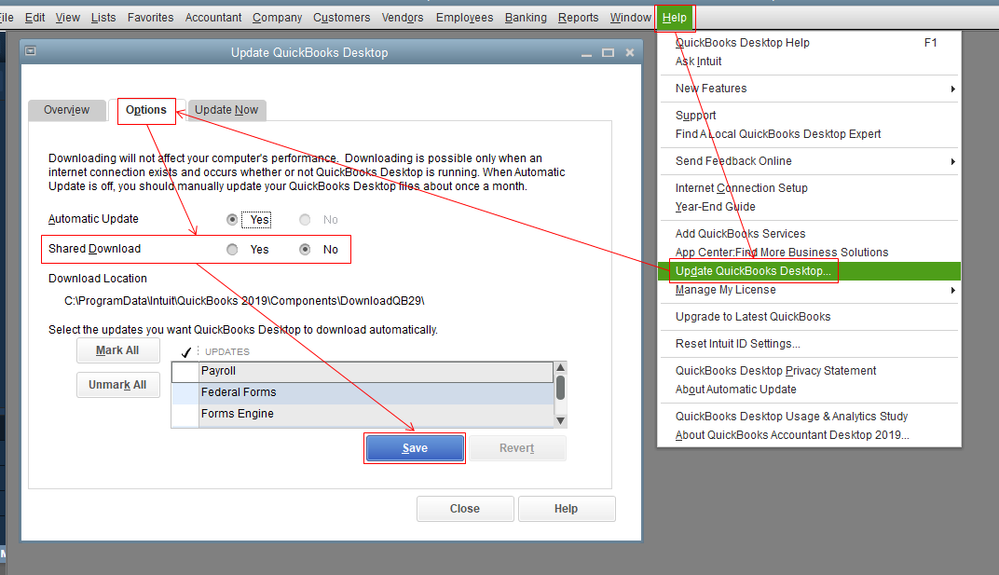Image resolution: width=999 pixels, height=575 pixels.
Task: Set Shared Download to Yes
Action: click(232, 250)
